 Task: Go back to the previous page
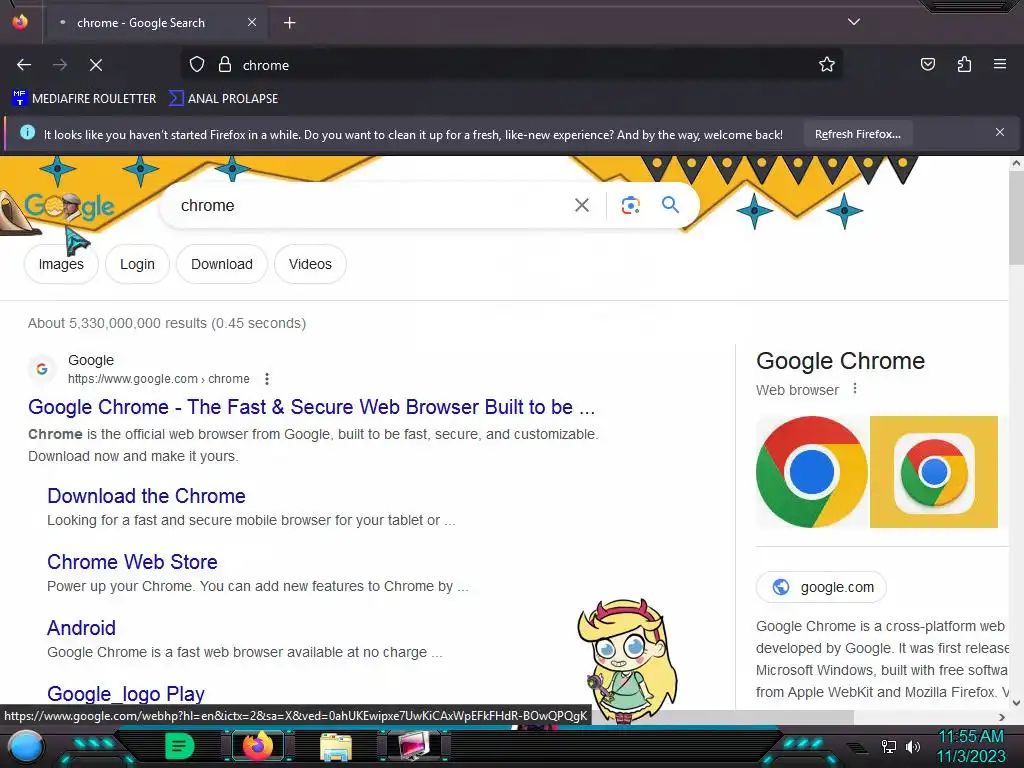point(24,65)
